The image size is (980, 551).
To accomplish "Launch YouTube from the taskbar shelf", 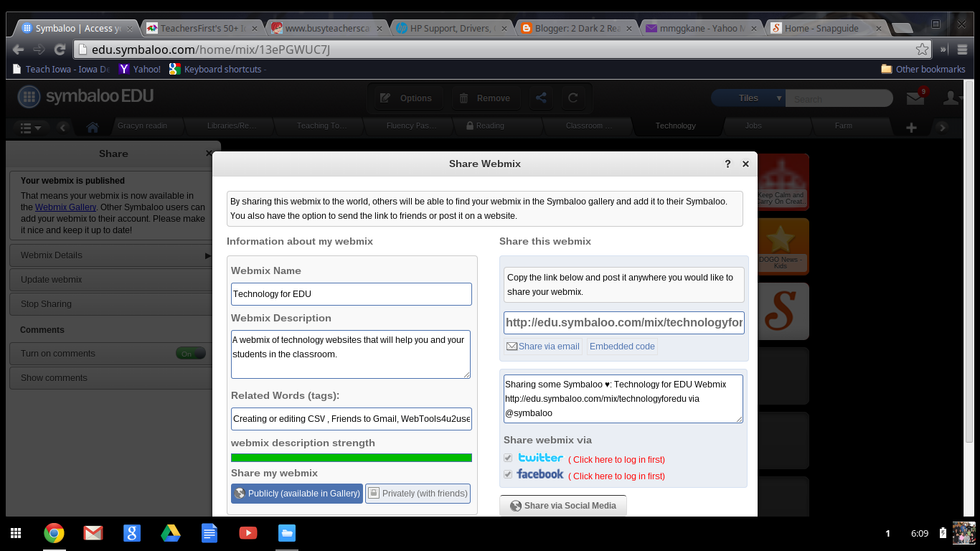I will 247,533.
